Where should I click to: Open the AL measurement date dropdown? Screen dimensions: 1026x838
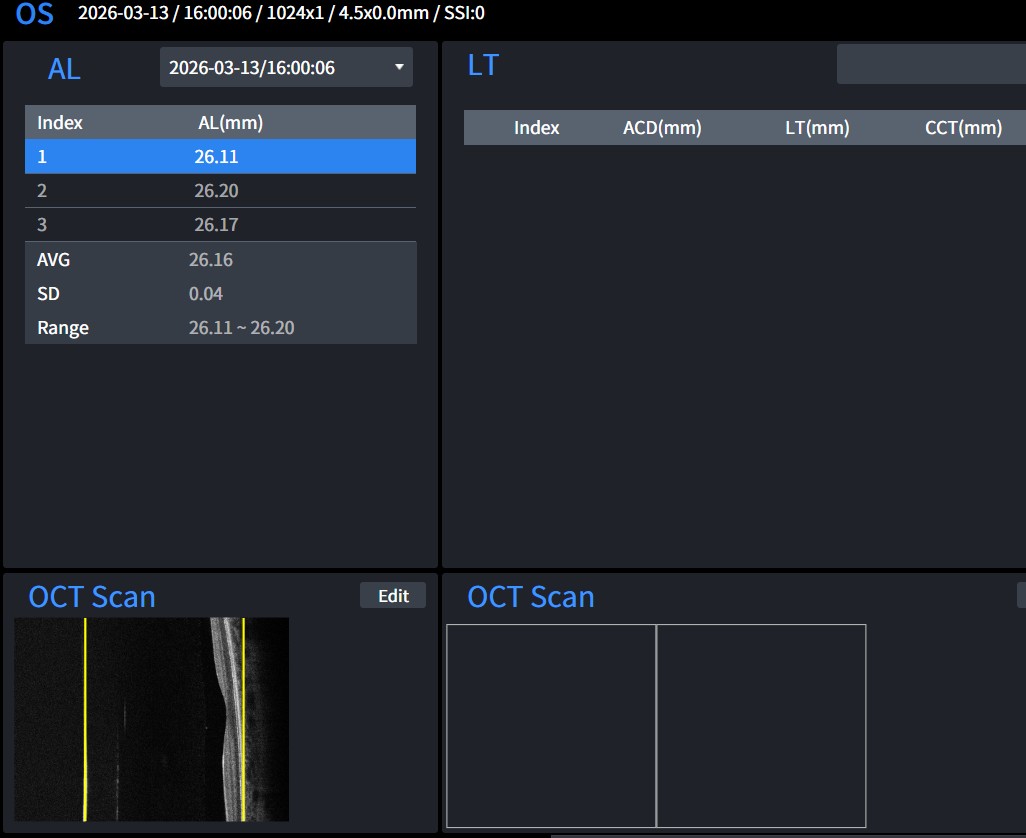coord(286,68)
